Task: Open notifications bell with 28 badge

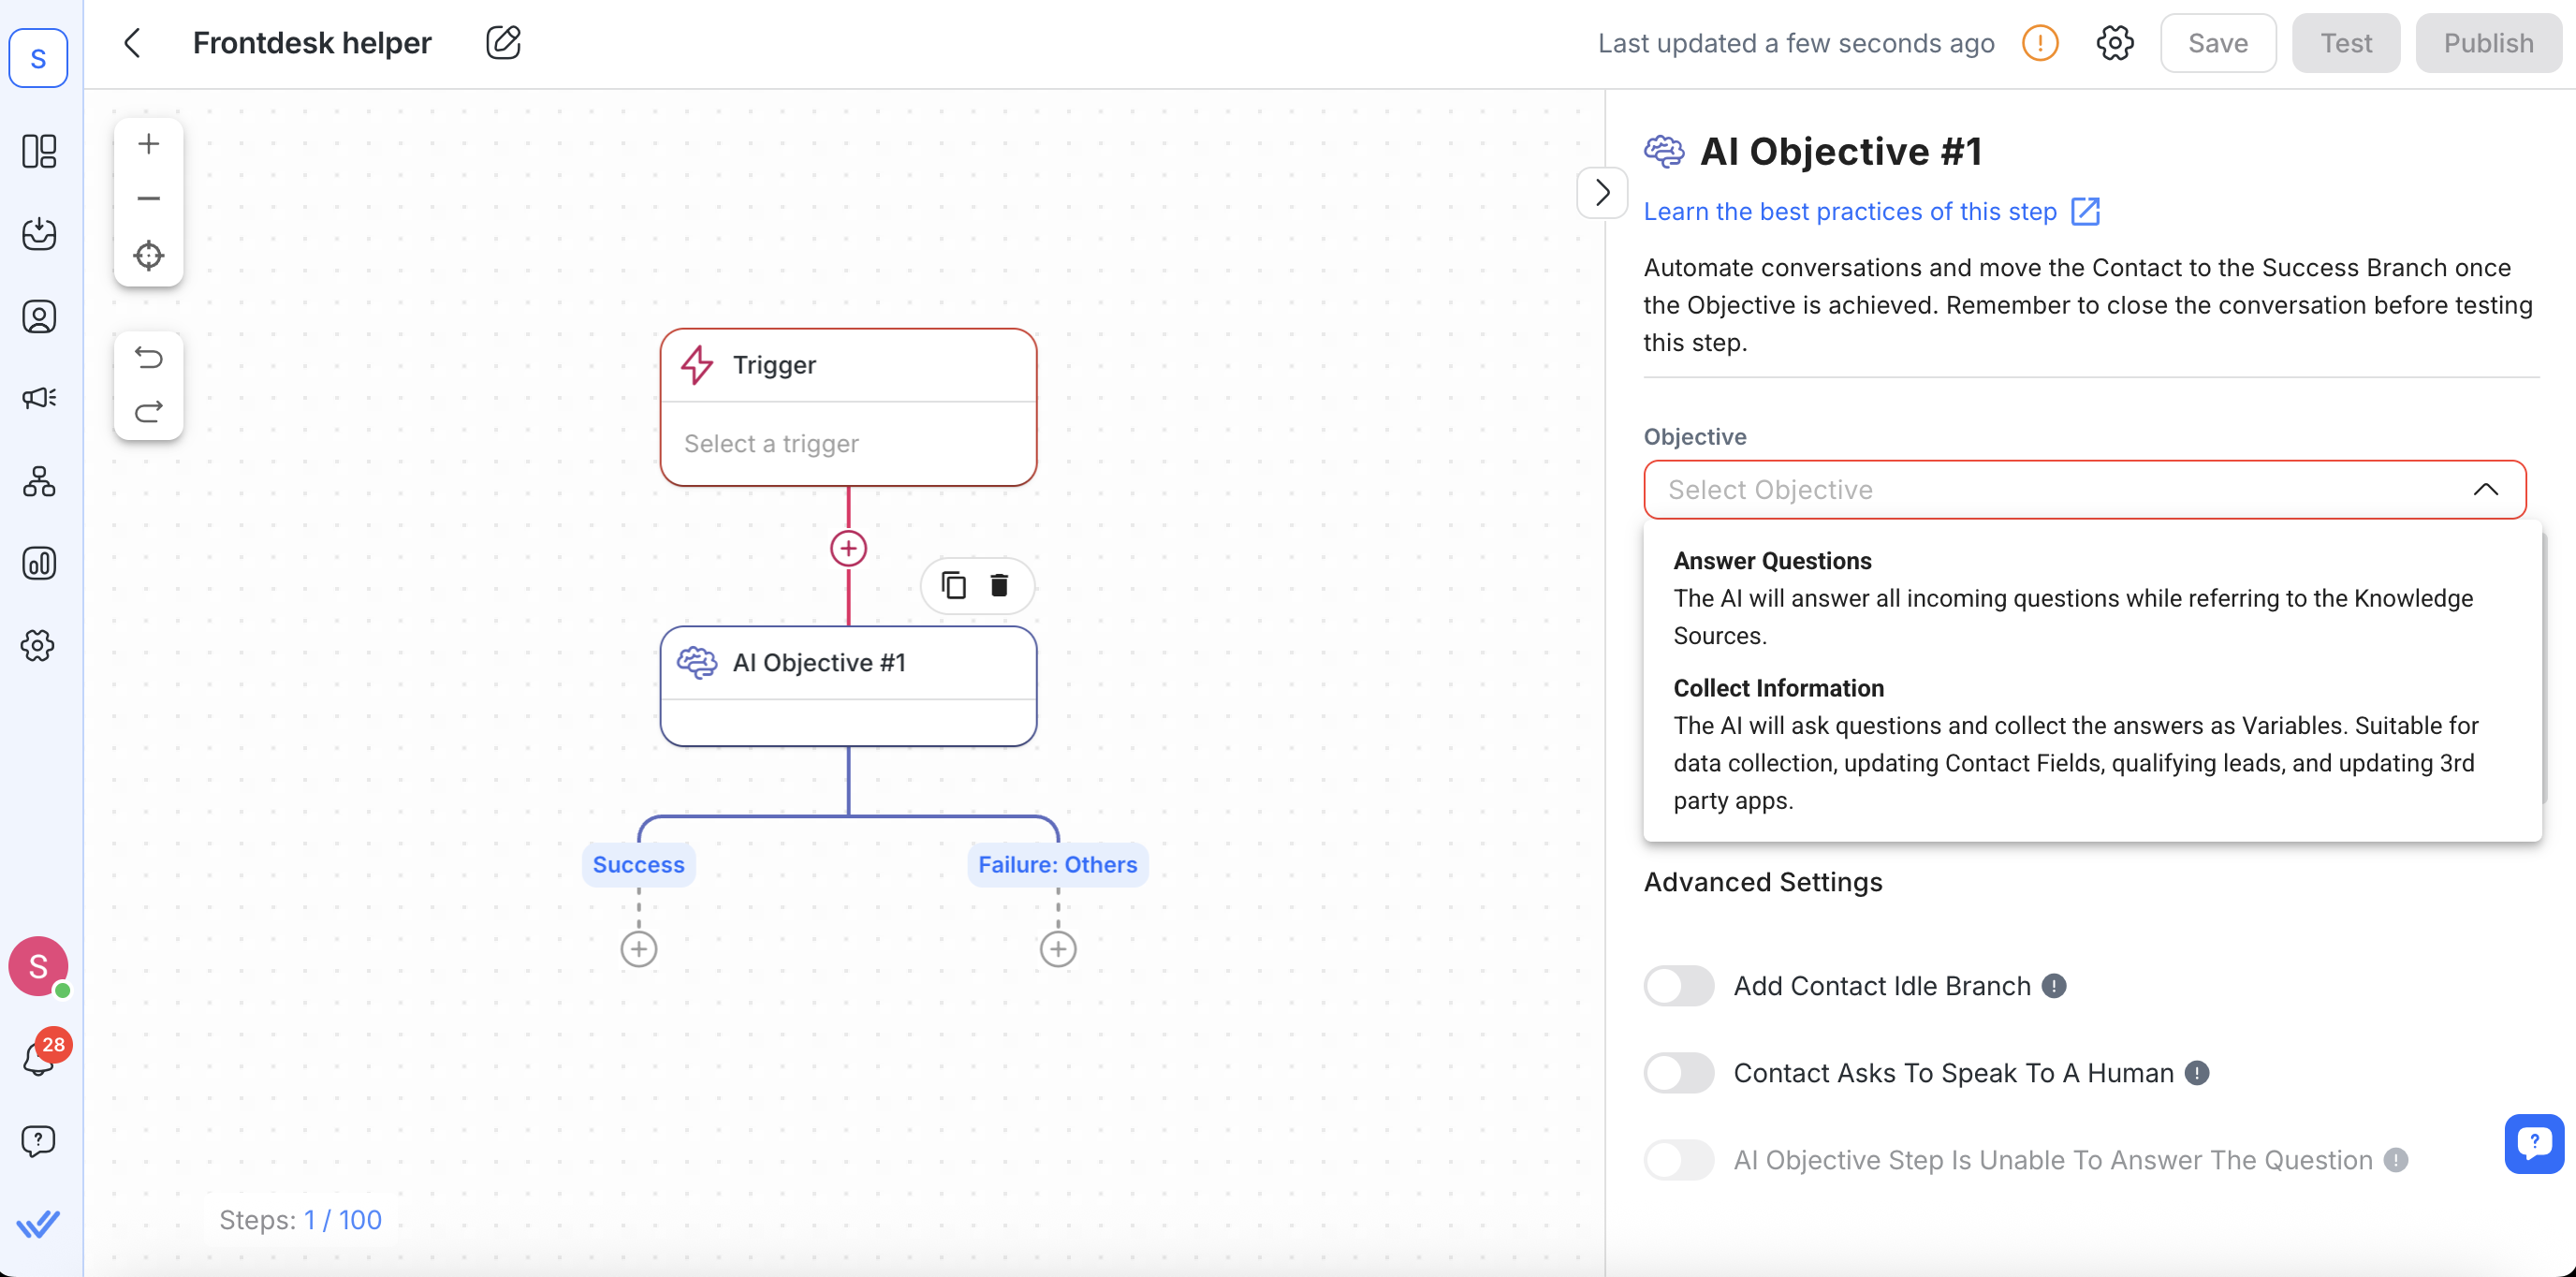Action: [38, 1058]
